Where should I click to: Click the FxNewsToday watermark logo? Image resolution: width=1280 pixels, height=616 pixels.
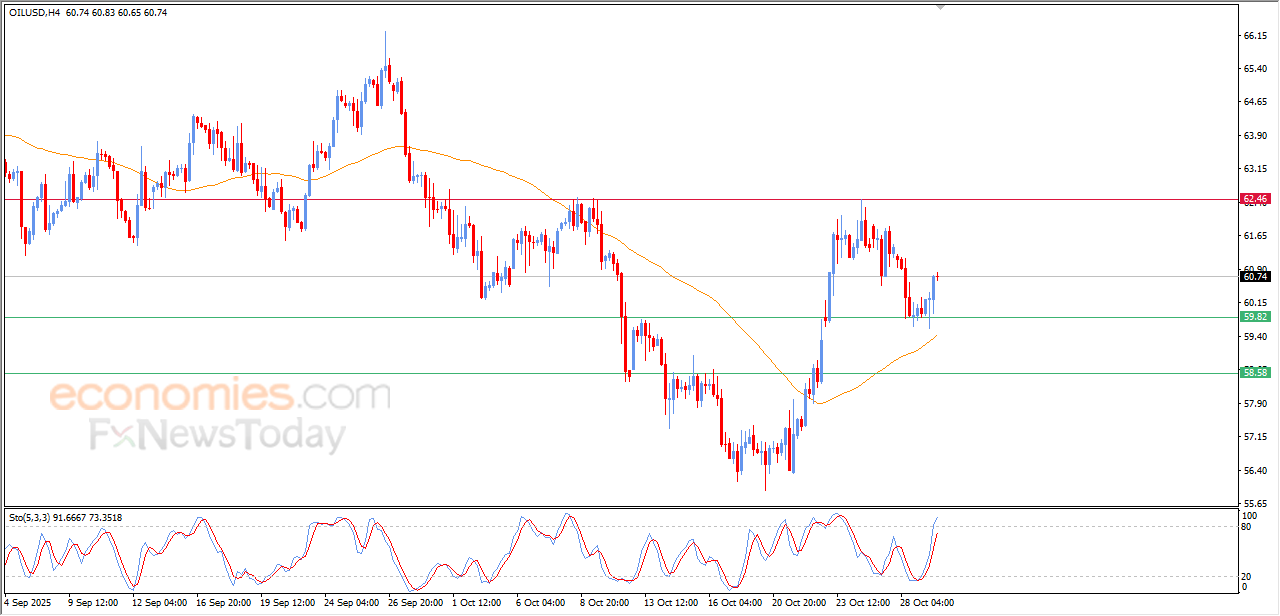218,436
